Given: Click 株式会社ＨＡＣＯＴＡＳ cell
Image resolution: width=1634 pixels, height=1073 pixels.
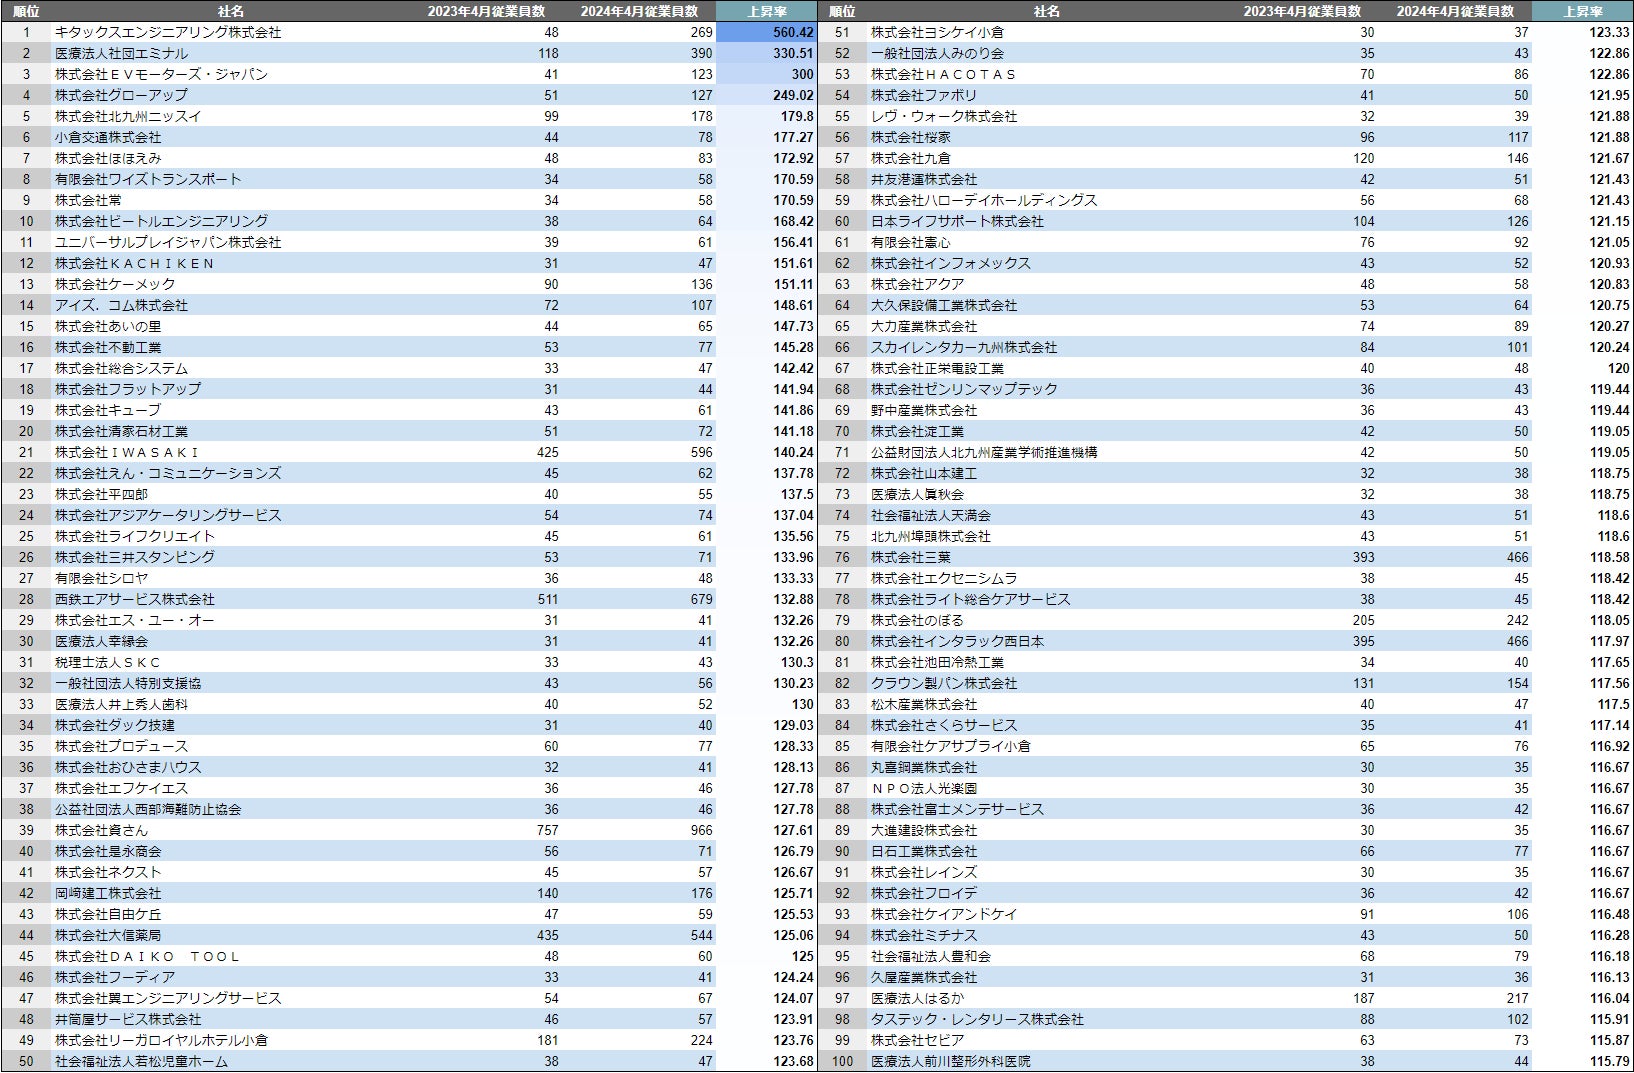Looking at the screenshot, I should click(x=943, y=74).
